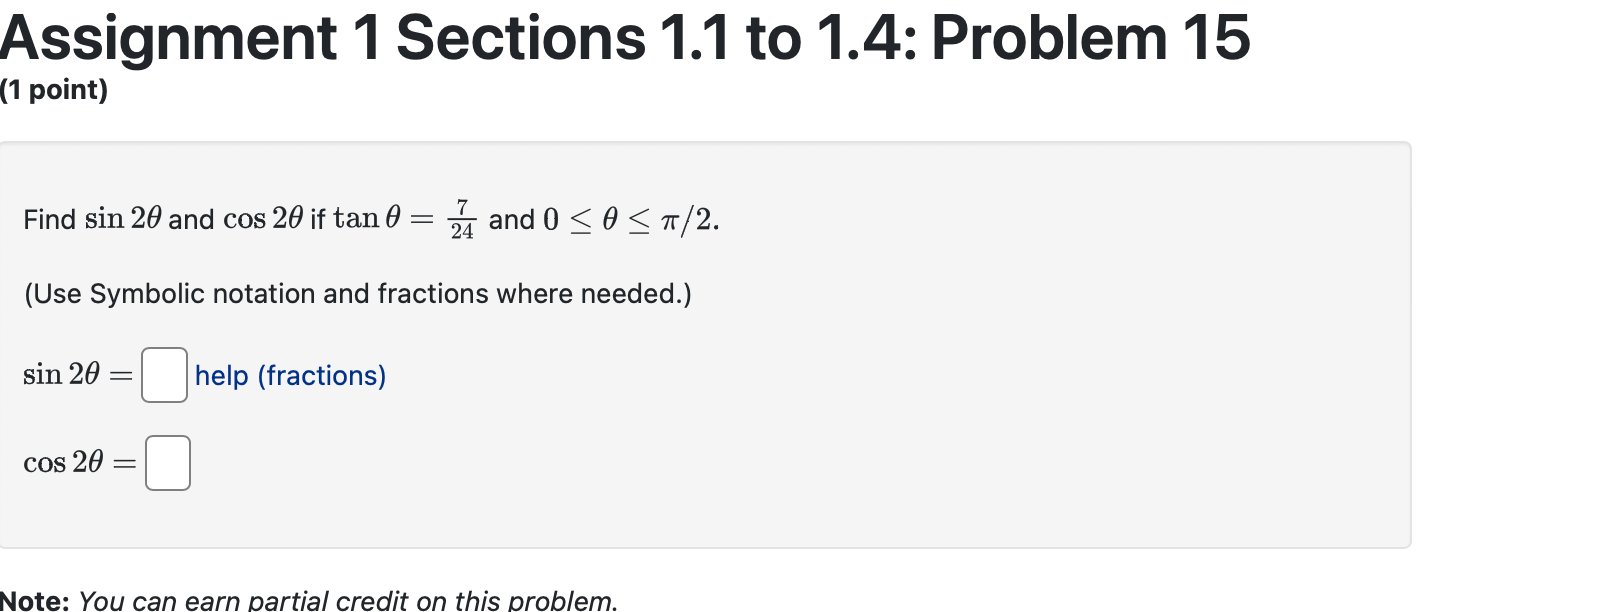Image resolution: width=1609 pixels, height=612 pixels.
Task: Click the Assignment 1 problem title
Action: tap(625, 38)
